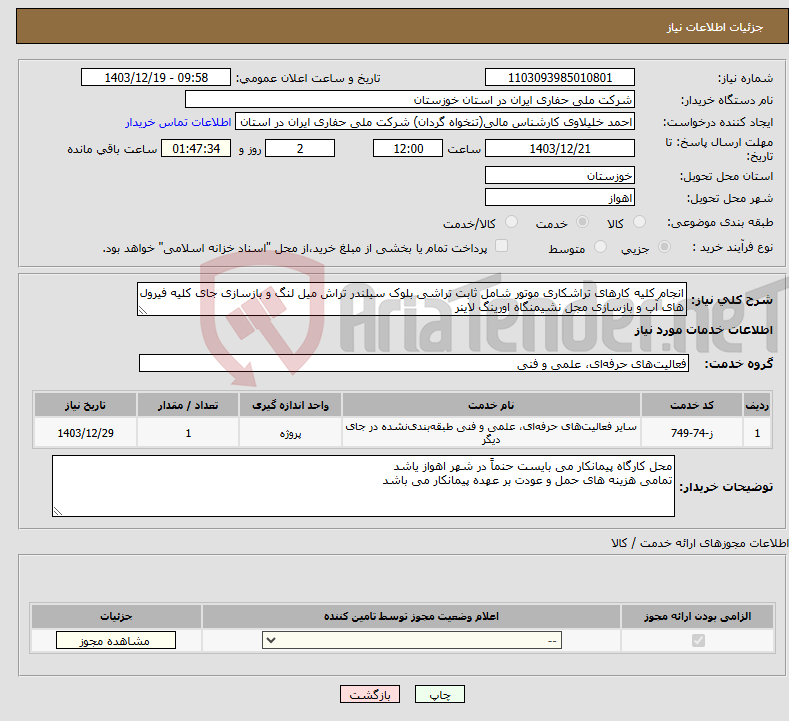The image size is (789, 721).
Task: Select the متوسط purchase type radio
Action: click(600, 247)
